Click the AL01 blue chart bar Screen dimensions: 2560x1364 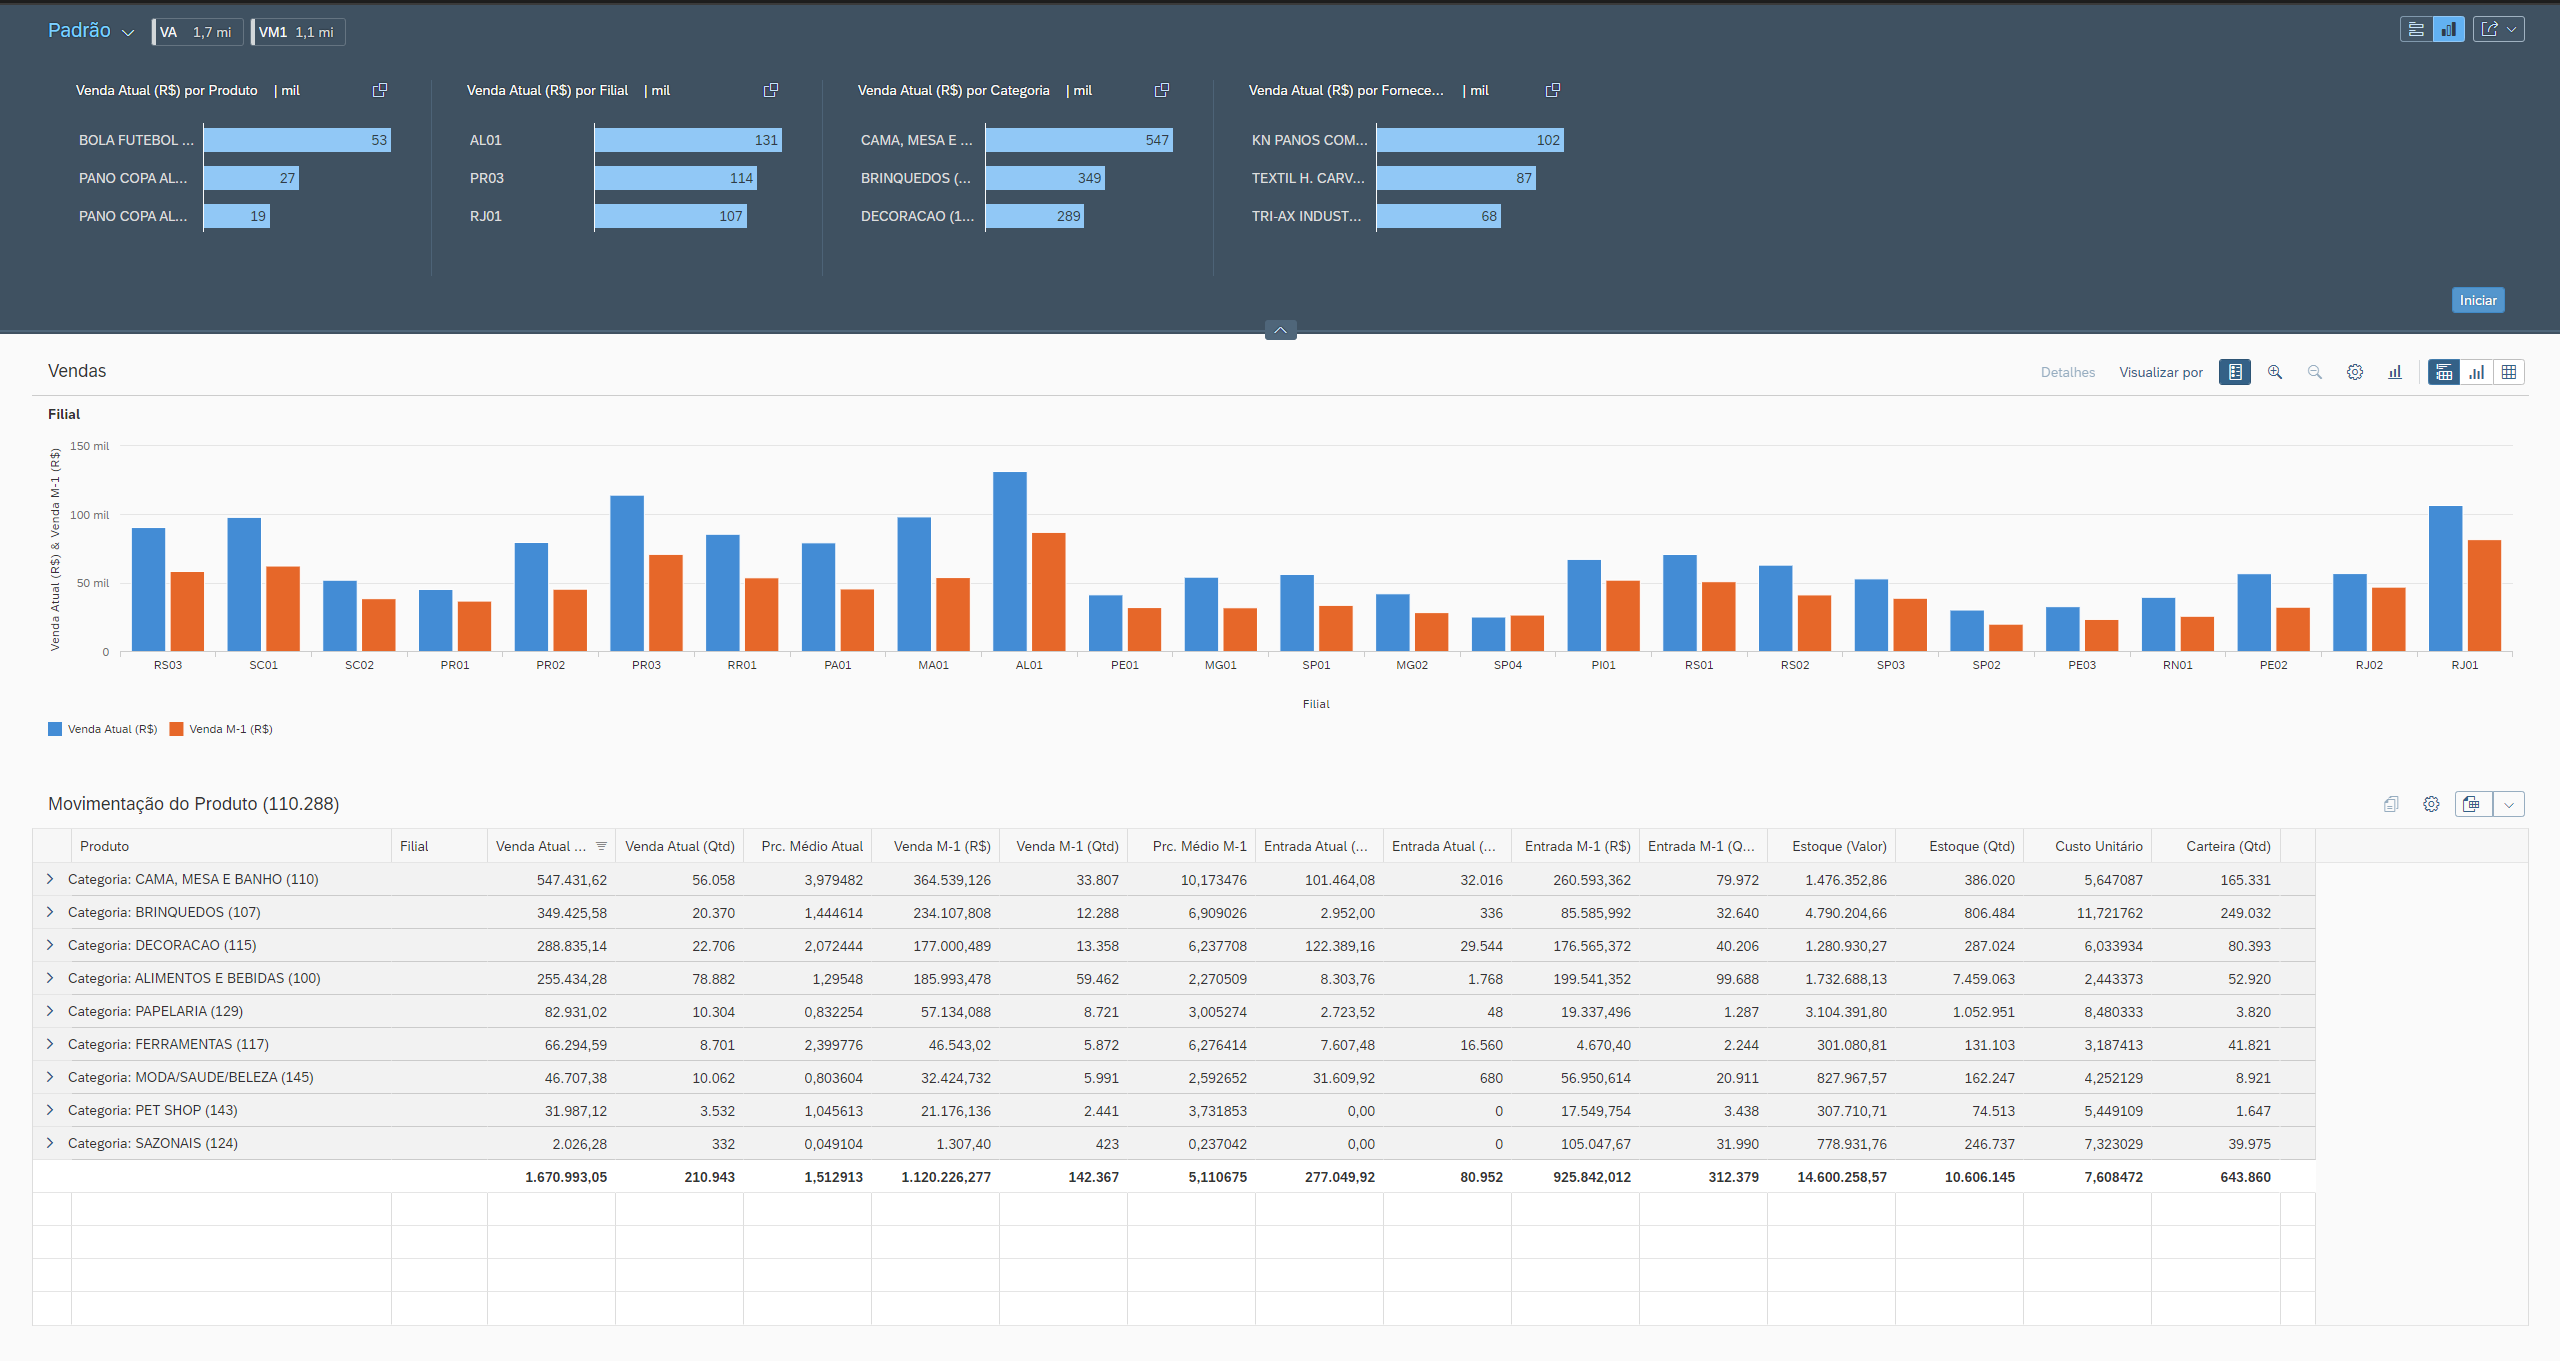click(x=1009, y=561)
